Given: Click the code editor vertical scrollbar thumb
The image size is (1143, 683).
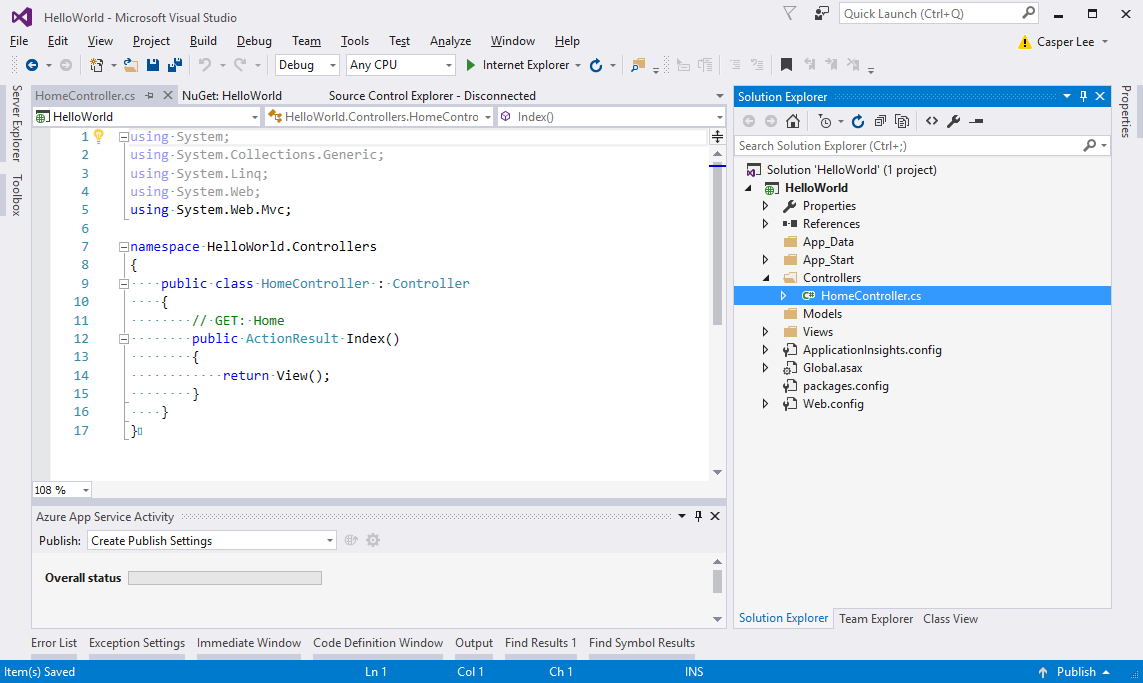Looking at the screenshot, I should point(717,244).
